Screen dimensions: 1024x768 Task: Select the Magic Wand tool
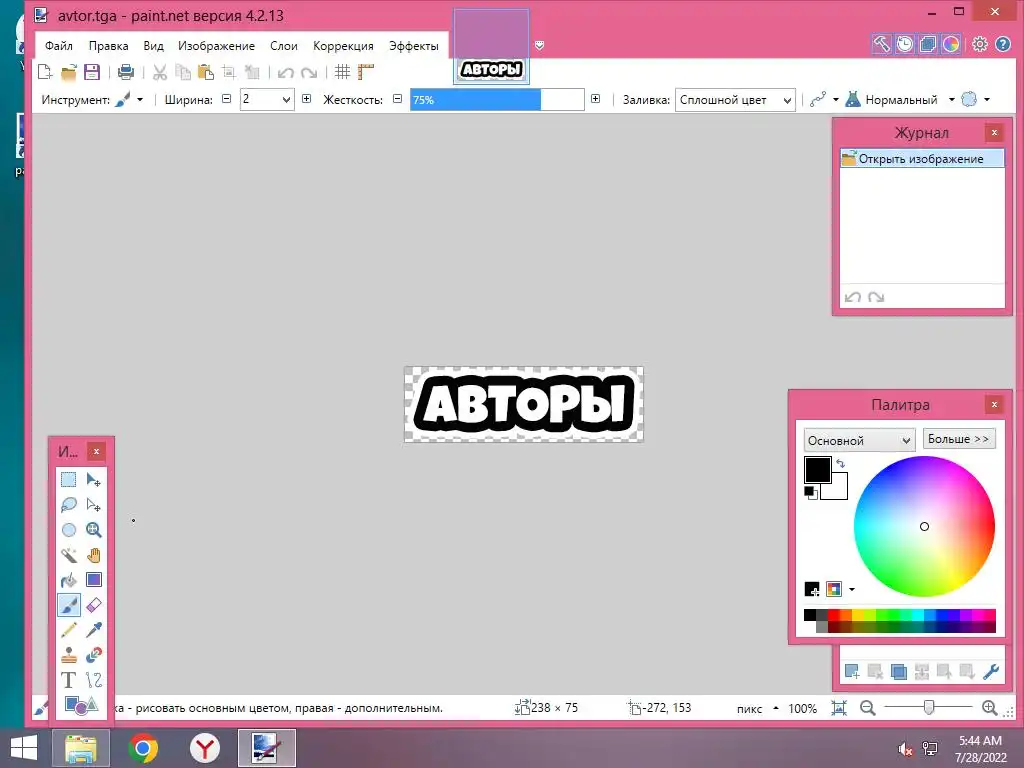[x=69, y=555]
